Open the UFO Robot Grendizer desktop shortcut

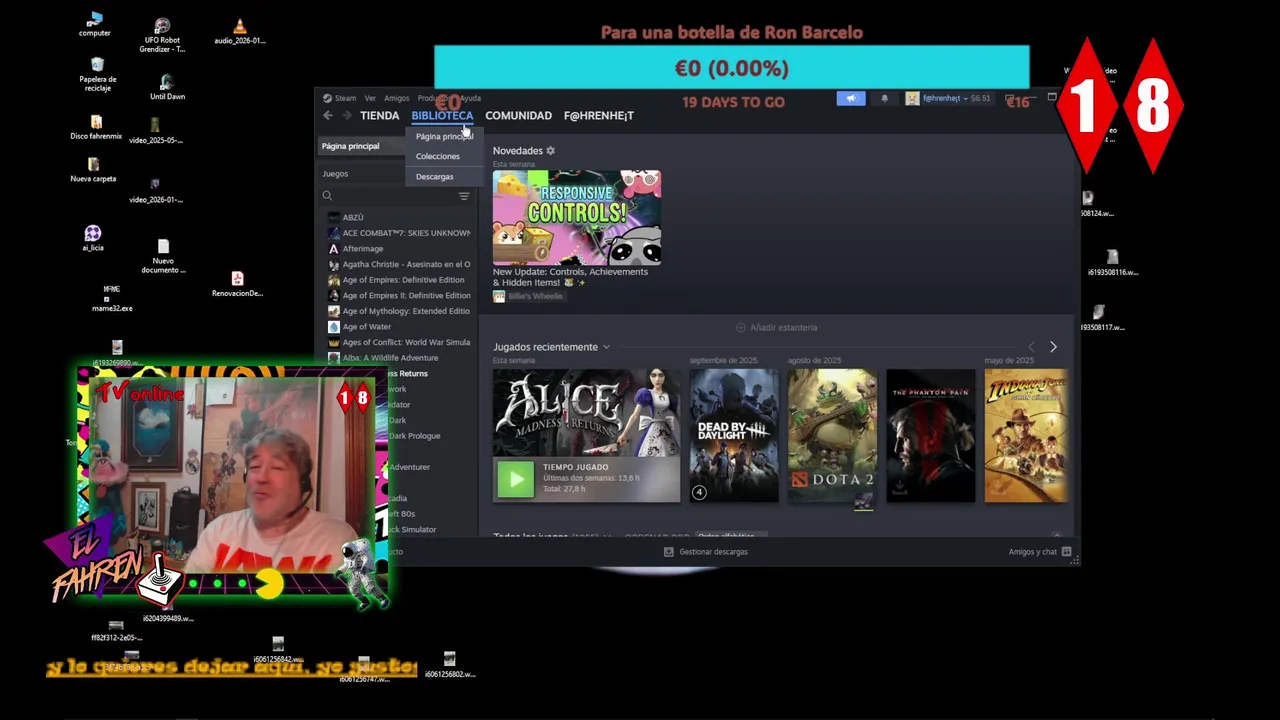(x=162, y=35)
